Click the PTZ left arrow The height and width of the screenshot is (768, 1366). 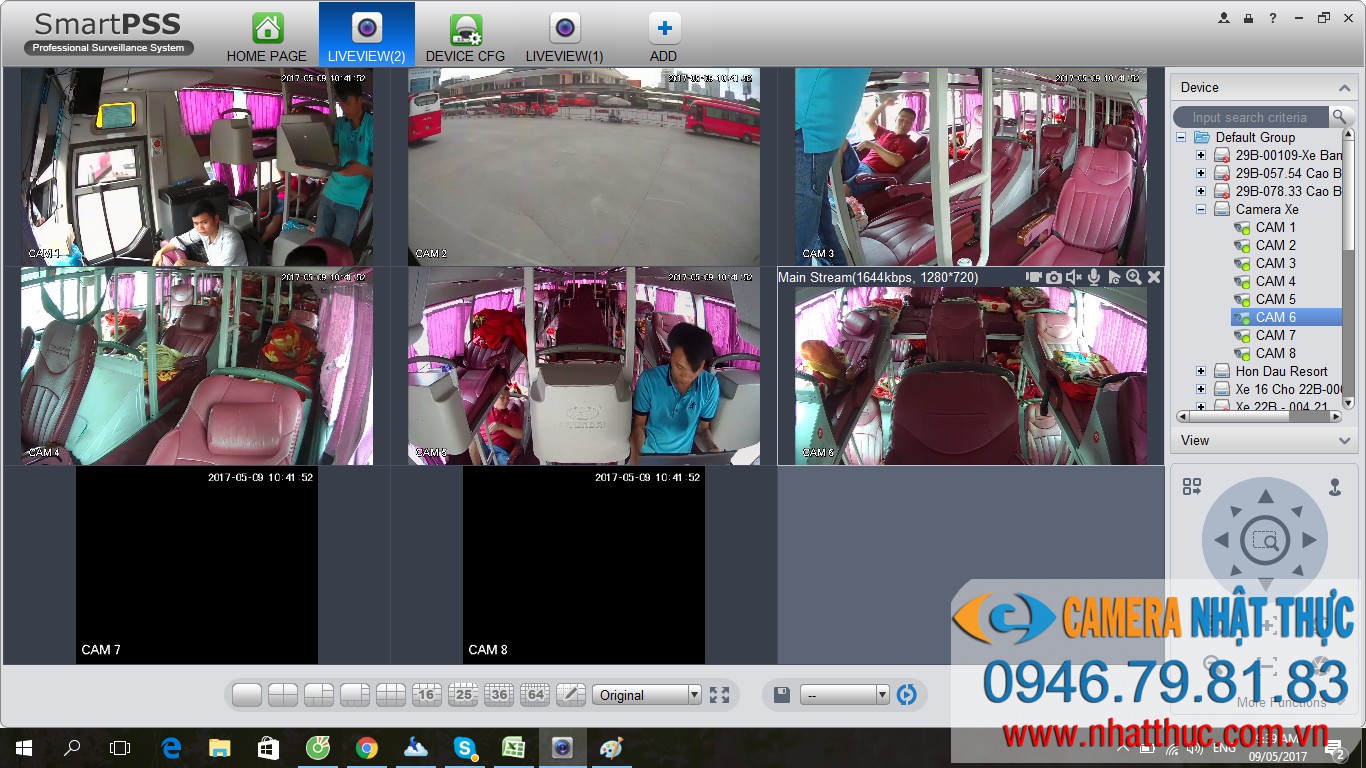1221,541
